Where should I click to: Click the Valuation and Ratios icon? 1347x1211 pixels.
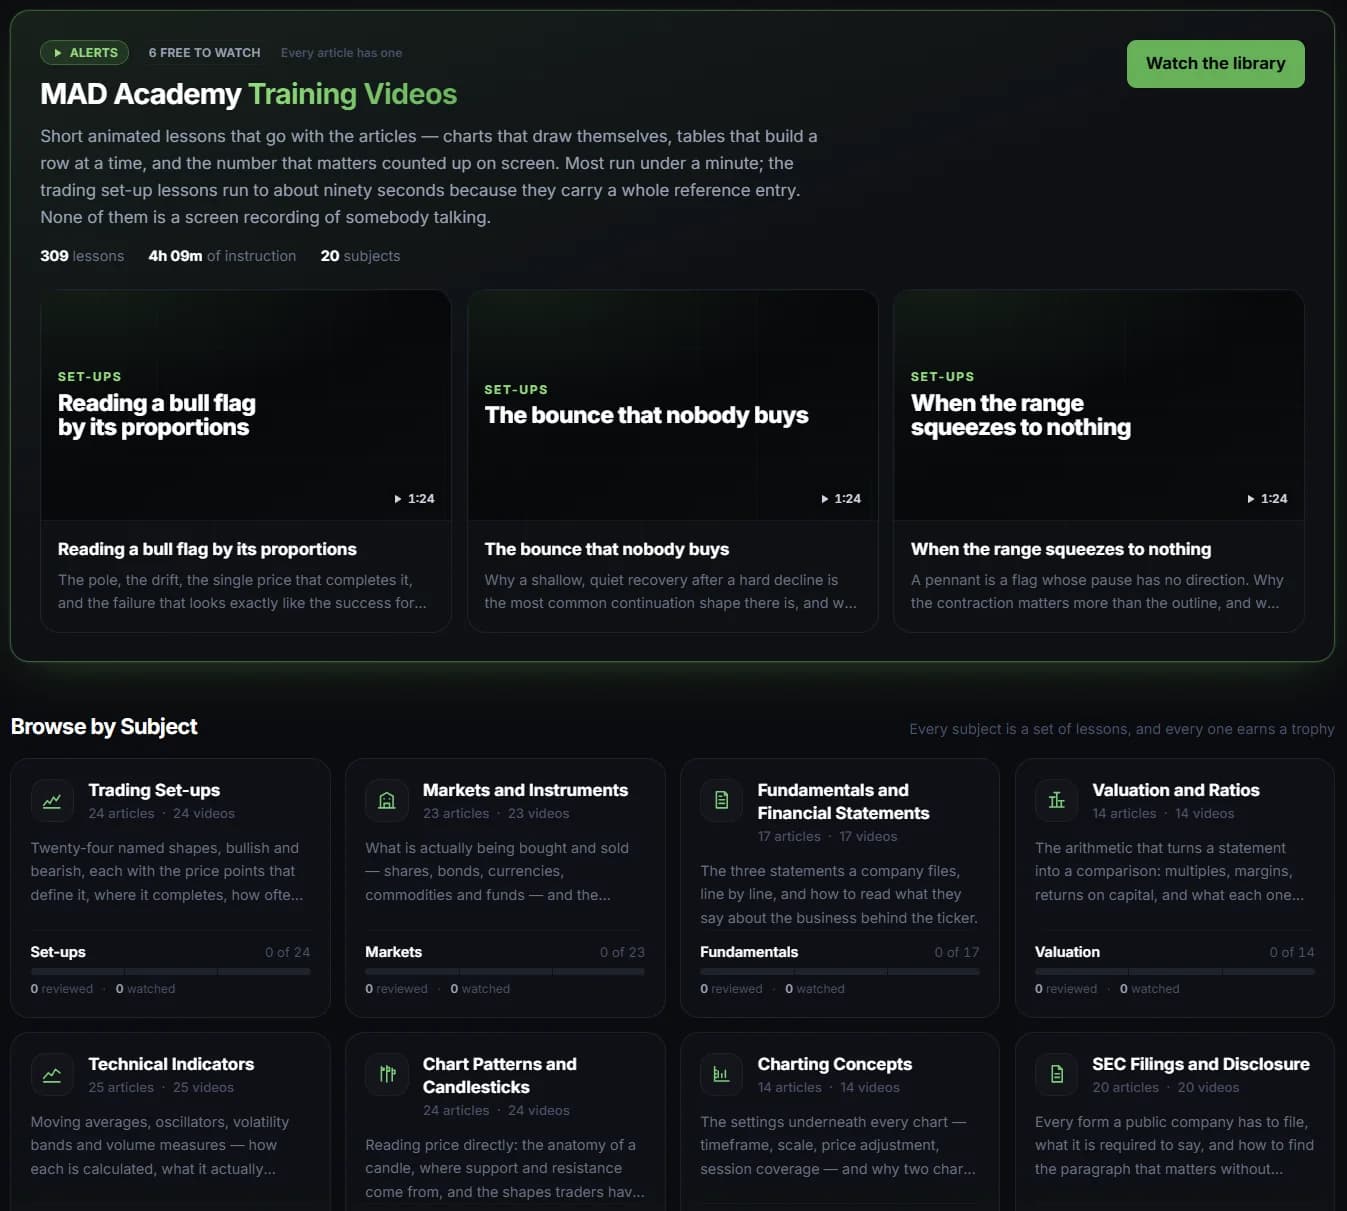click(x=1056, y=801)
